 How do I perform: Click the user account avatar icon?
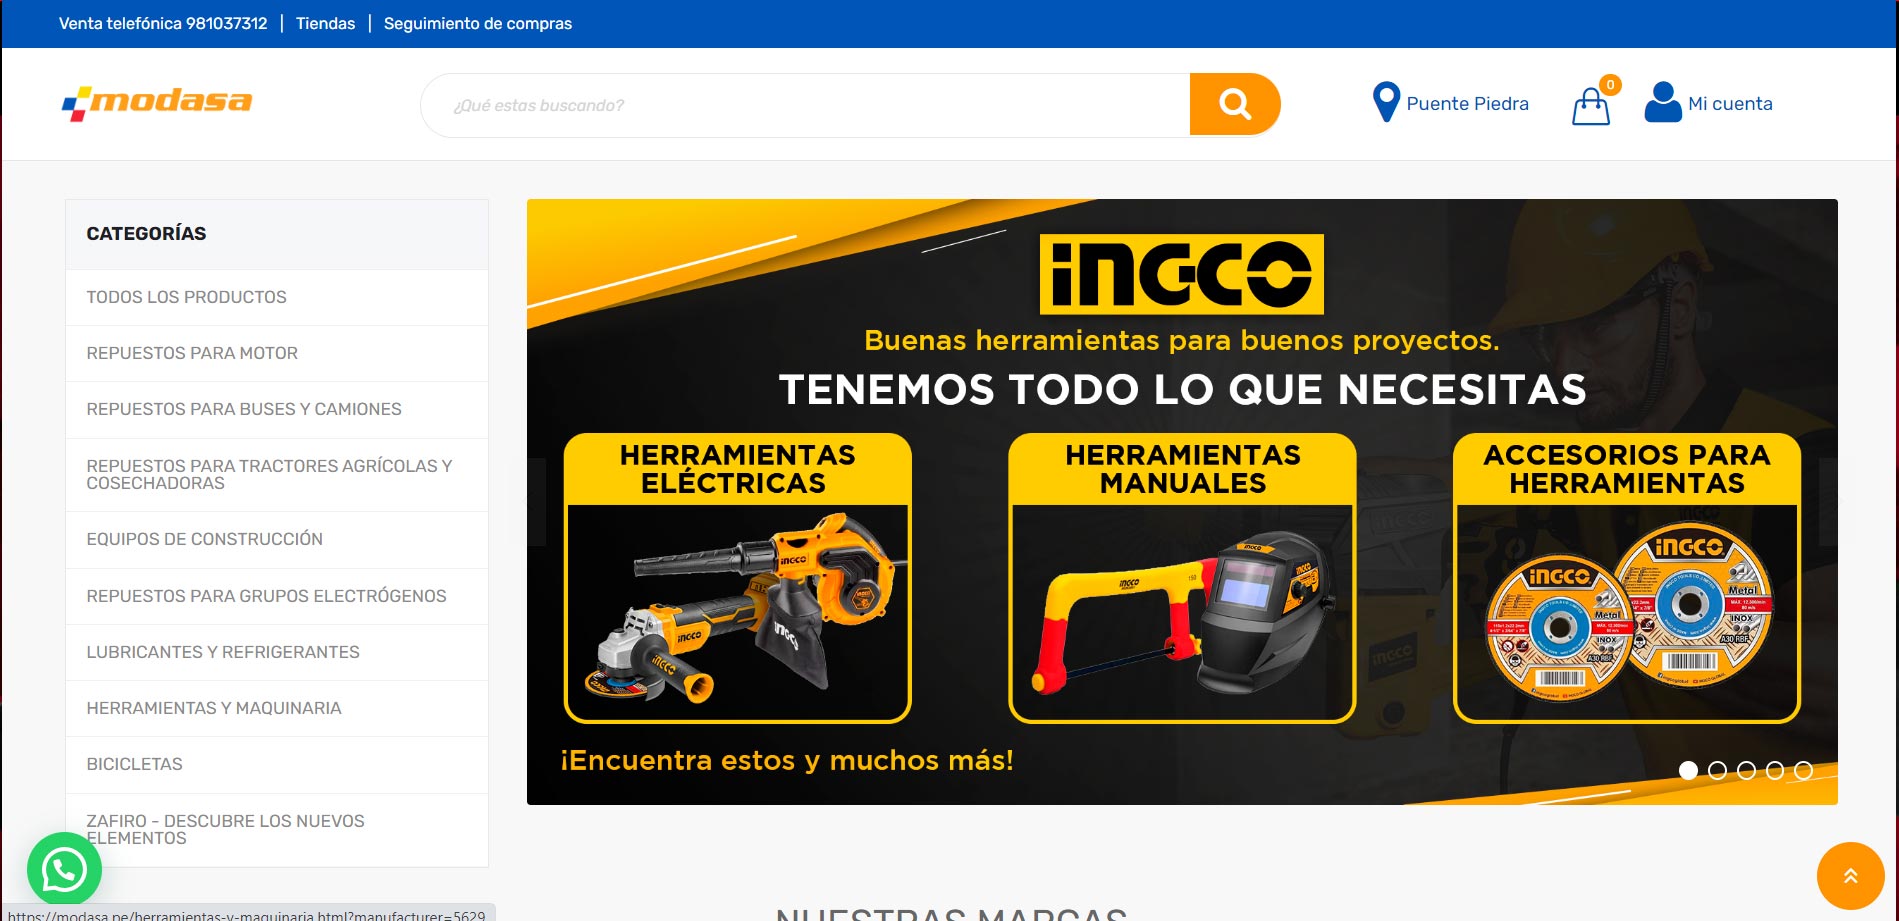click(x=1663, y=102)
